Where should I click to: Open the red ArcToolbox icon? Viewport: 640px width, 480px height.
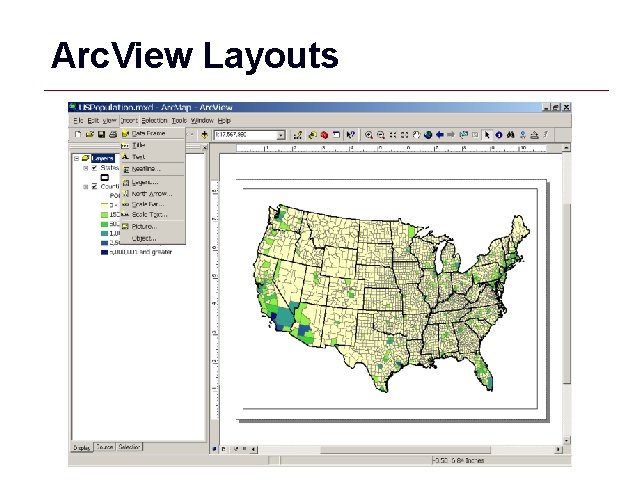[324, 135]
